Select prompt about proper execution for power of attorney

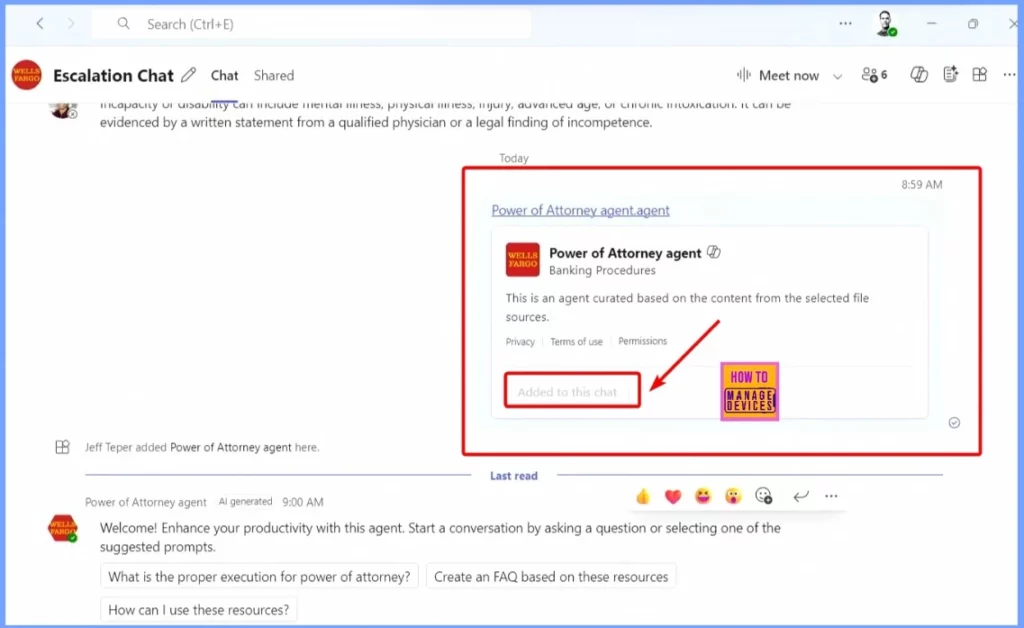[x=259, y=577]
